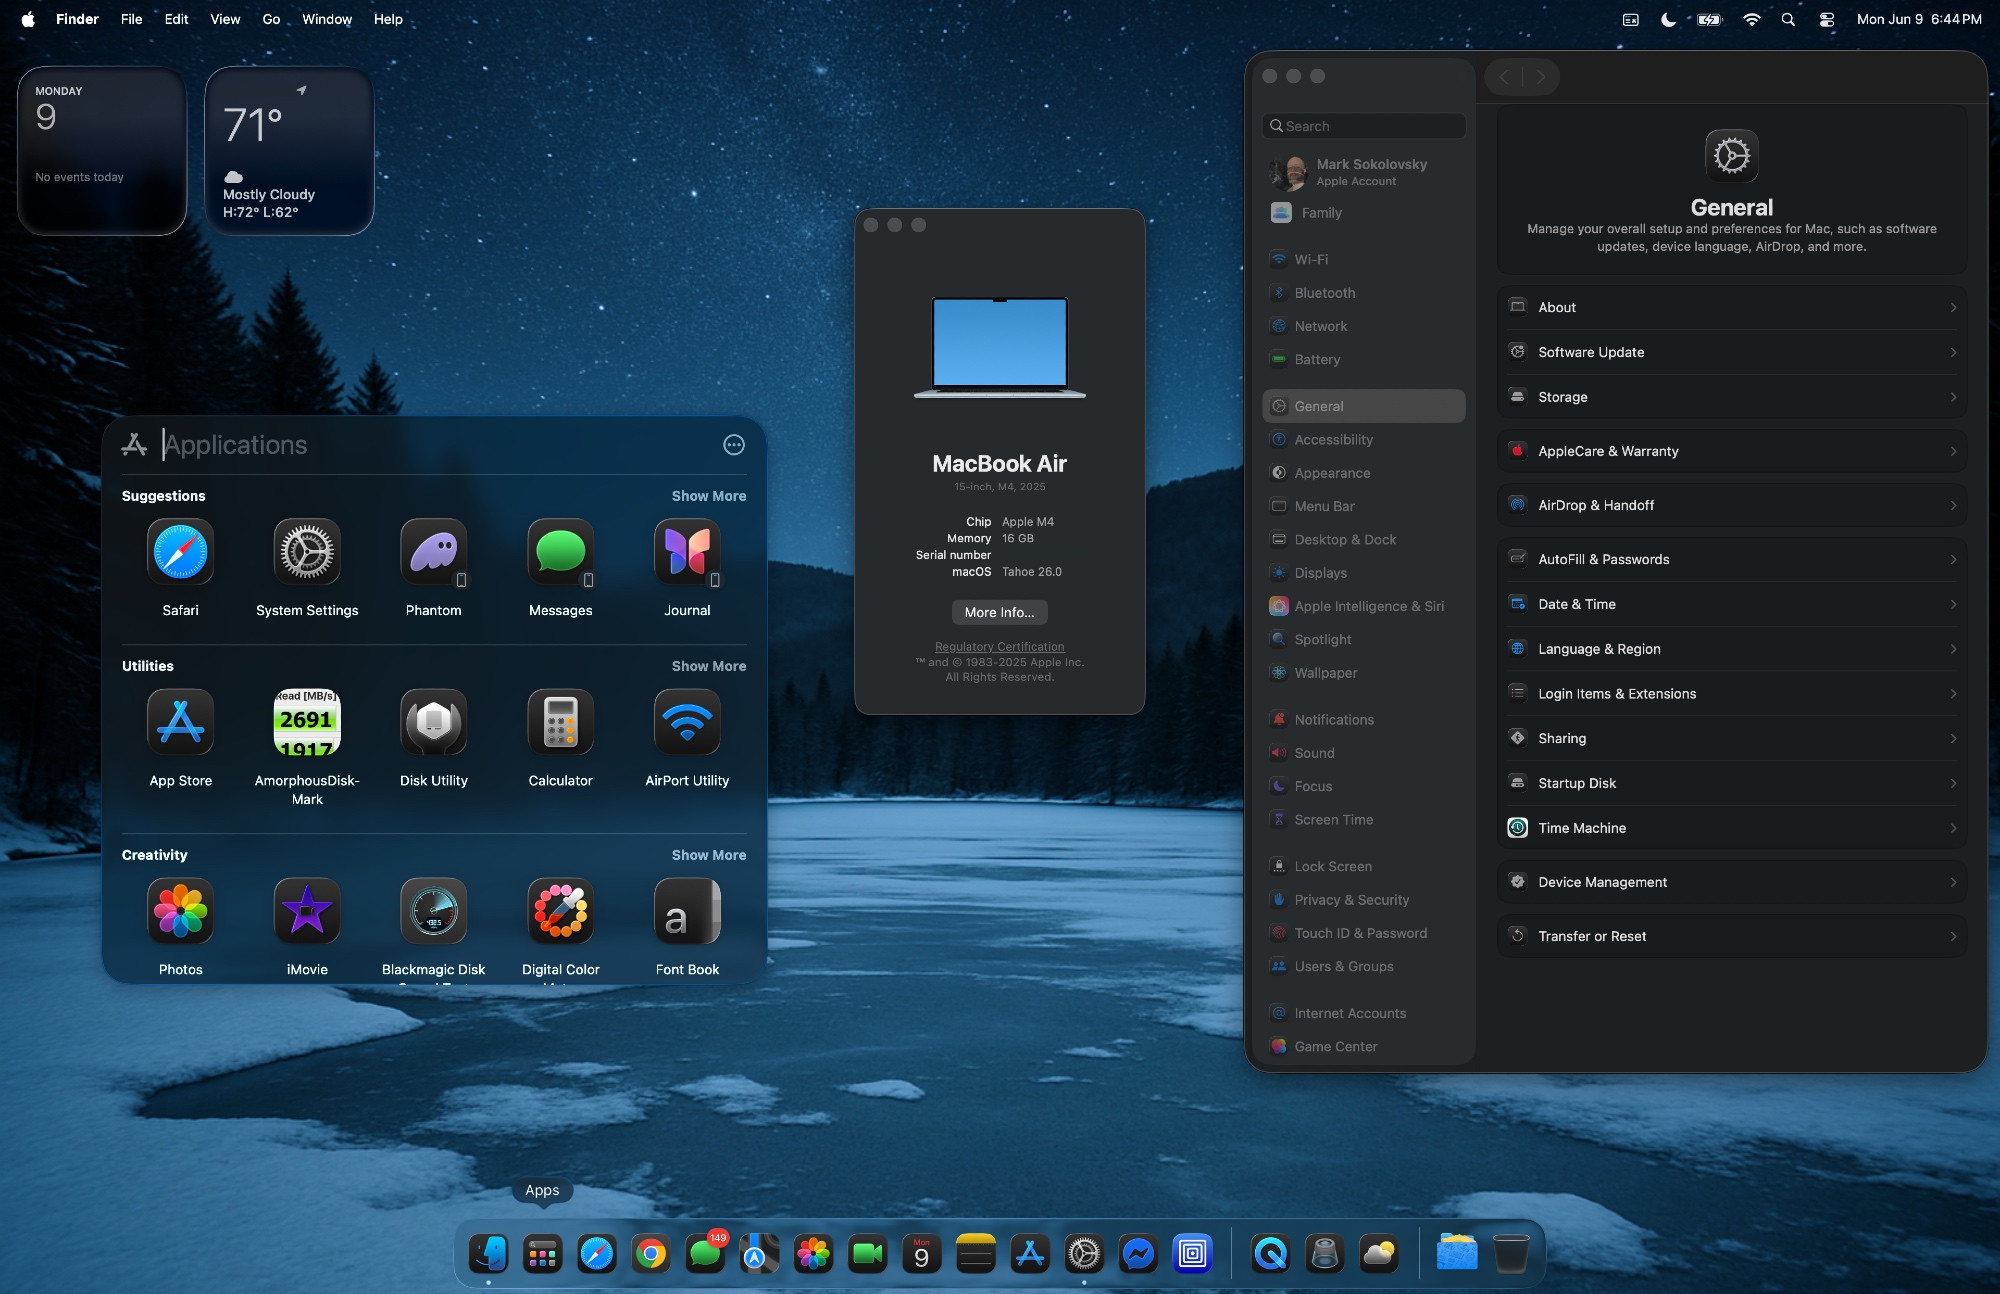This screenshot has height=1294, width=2000.
Task: Select Appearance in Settings sidebar
Action: click(1364, 473)
